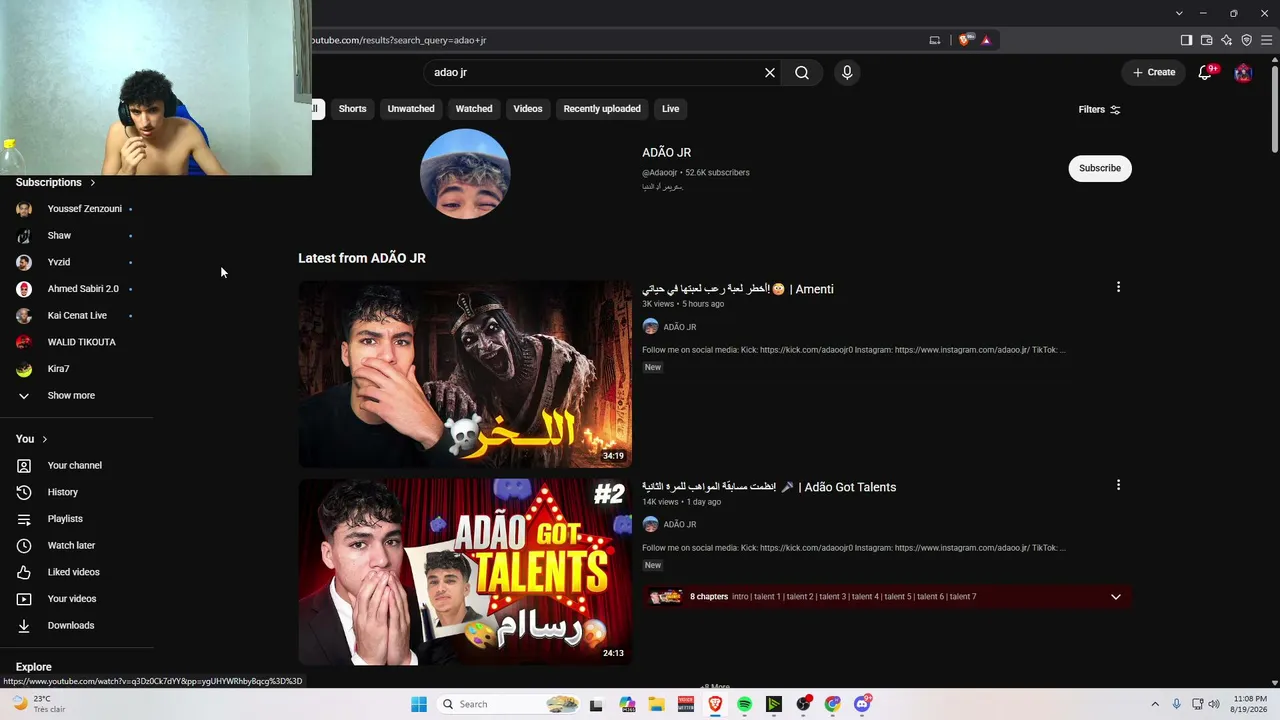1280x720 pixels.
Task: Show hidden system tray icons
Action: tap(1156, 704)
